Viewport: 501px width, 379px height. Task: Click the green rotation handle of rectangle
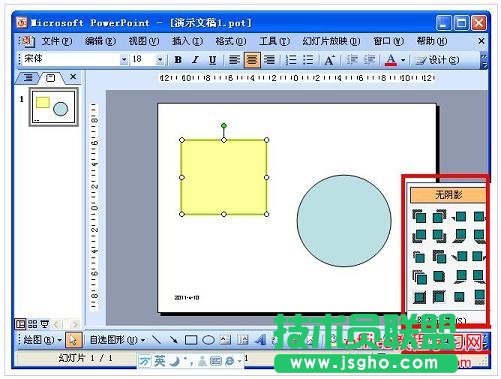tap(224, 126)
